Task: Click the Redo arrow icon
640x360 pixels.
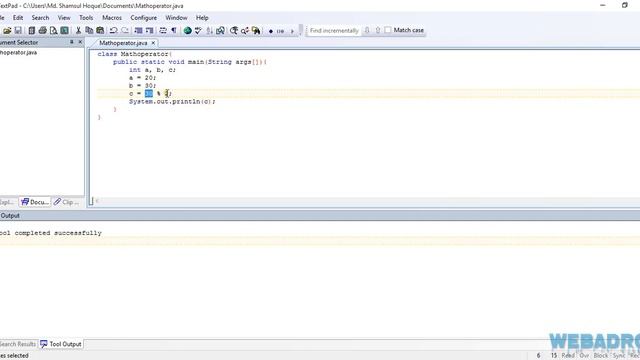Action: point(125,31)
